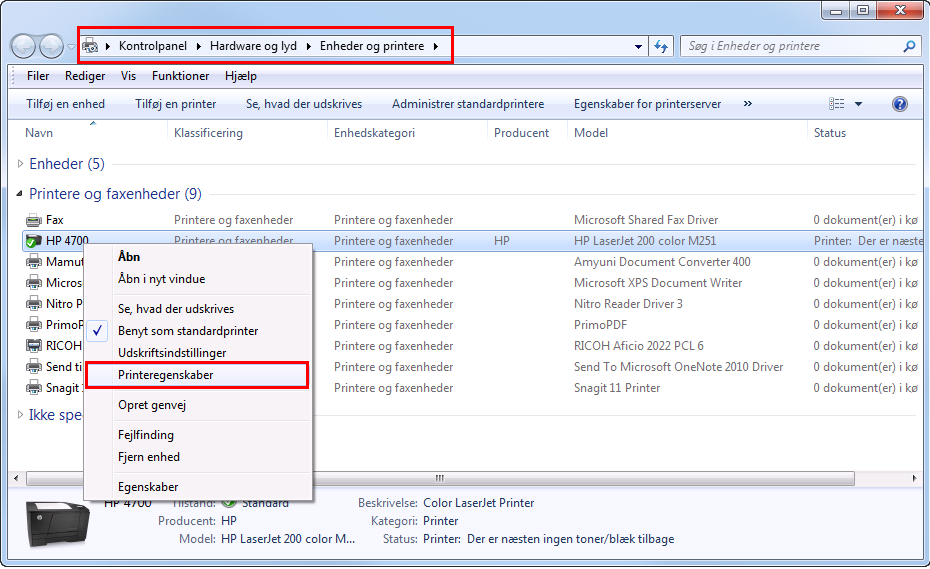Choose Udskriftsindstillinger in context menu
Screen dimensions: 930x569
(x=198, y=353)
